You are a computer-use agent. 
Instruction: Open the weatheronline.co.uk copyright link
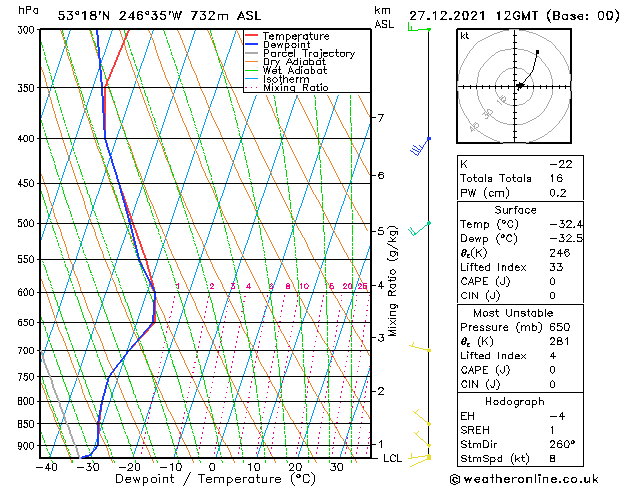tap(524, 479)
